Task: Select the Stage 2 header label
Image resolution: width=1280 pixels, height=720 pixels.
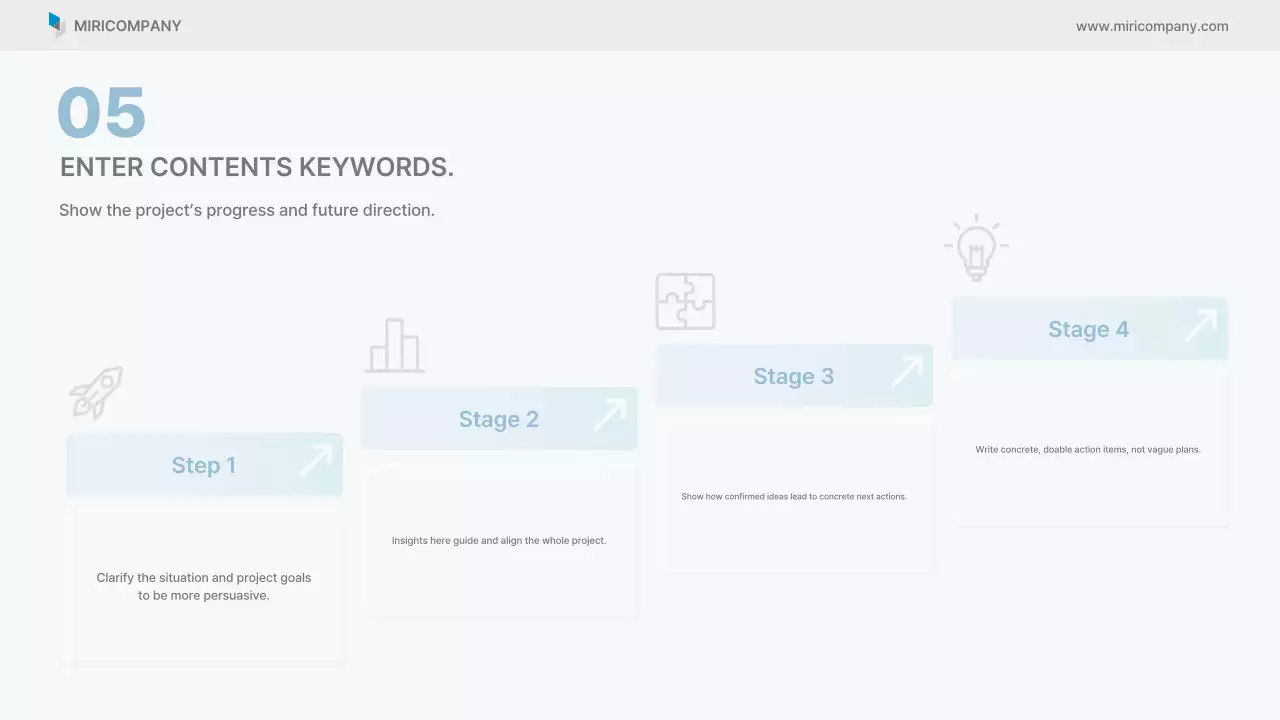Action: pos(499,419)
